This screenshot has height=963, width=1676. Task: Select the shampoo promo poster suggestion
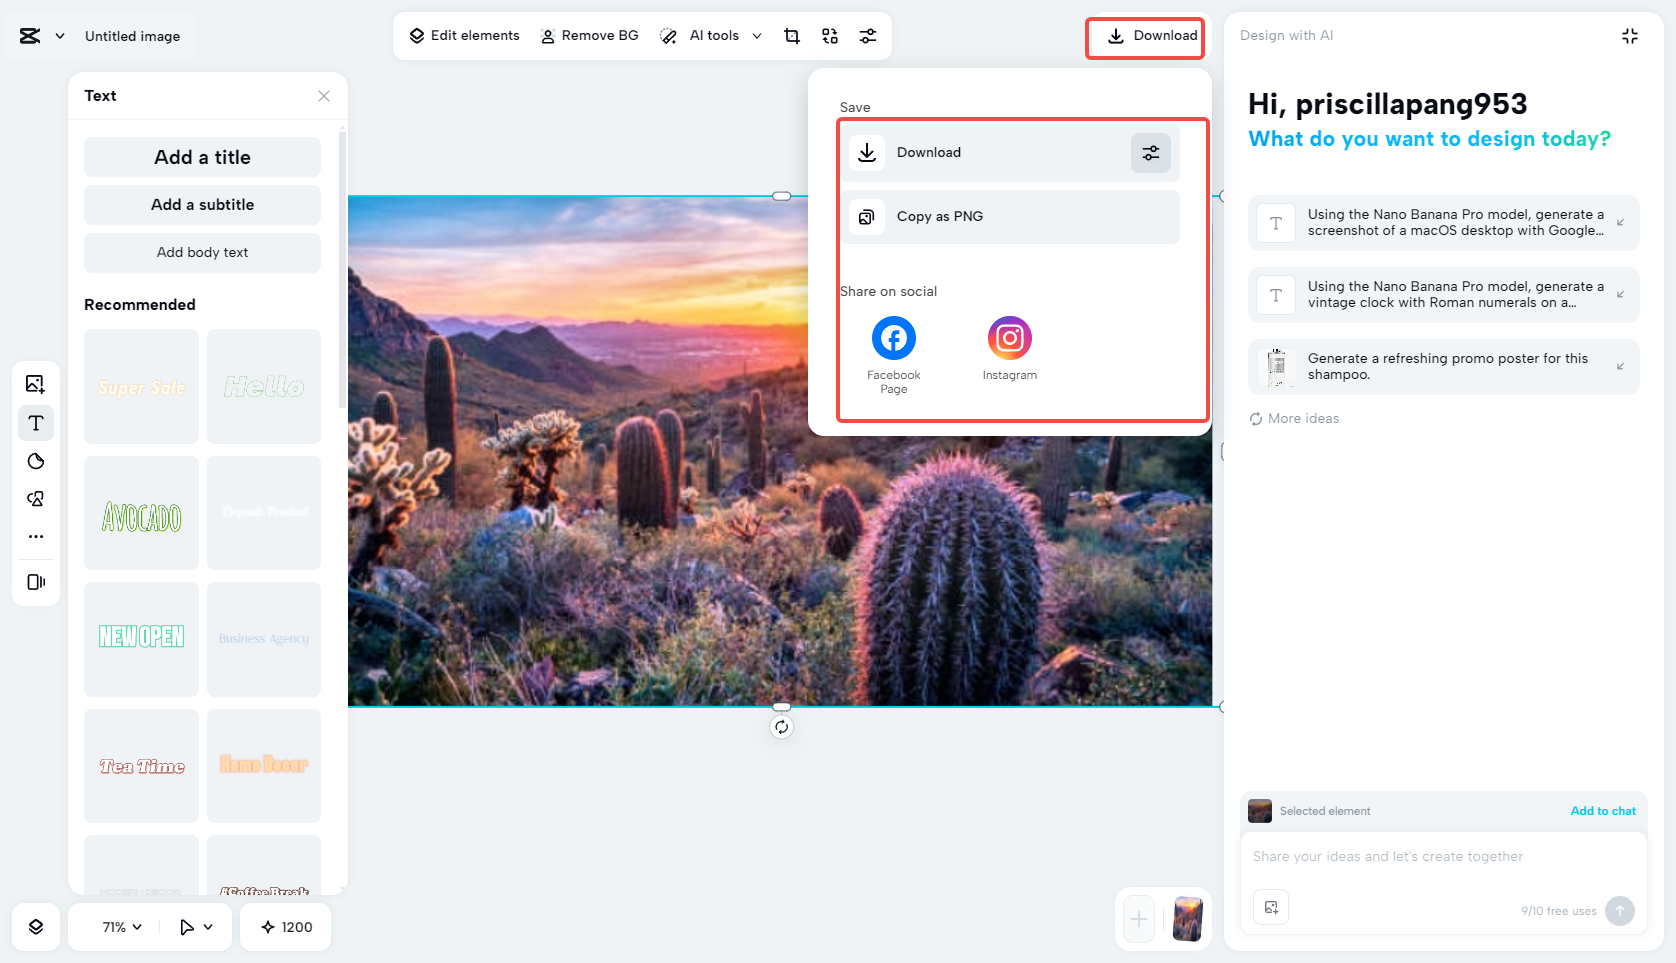click(x=1443, y=367)
